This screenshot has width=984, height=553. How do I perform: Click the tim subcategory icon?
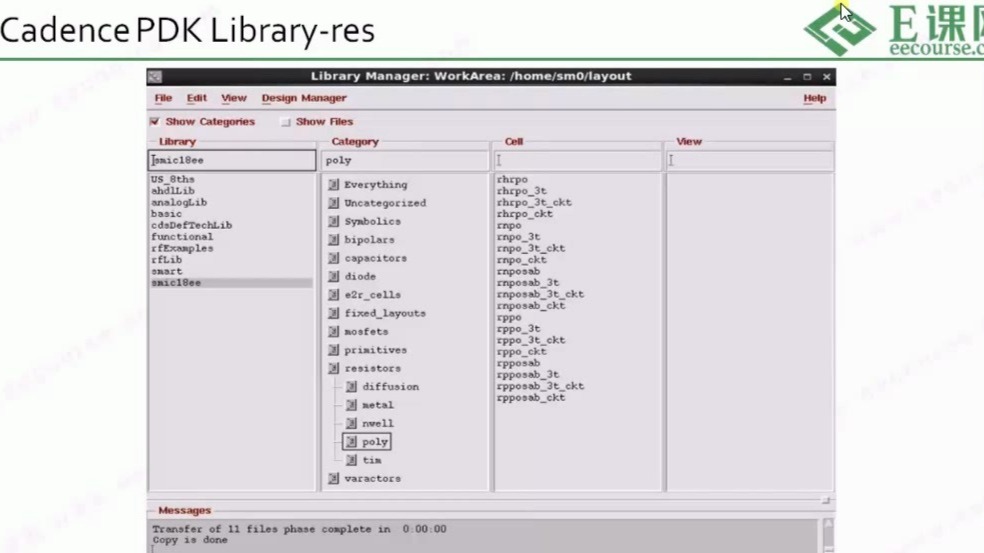[x=351, y=460]
